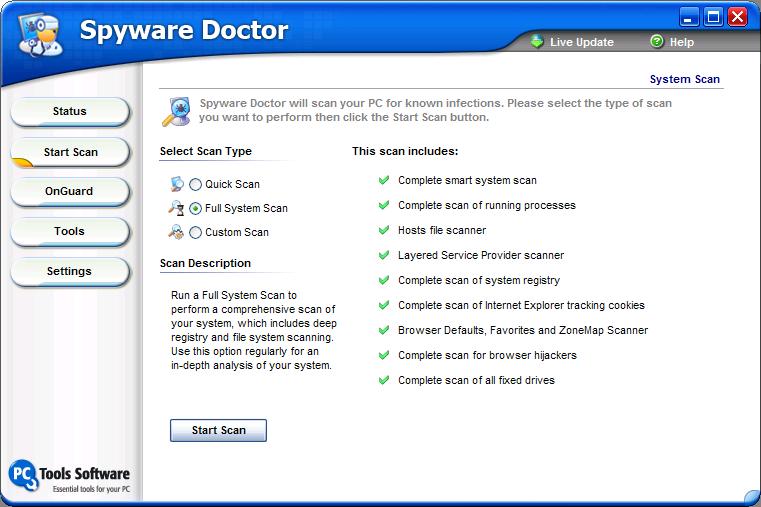Open the Help link text
Viewport: 761px width, 507px height.
(x=681, y=42)
